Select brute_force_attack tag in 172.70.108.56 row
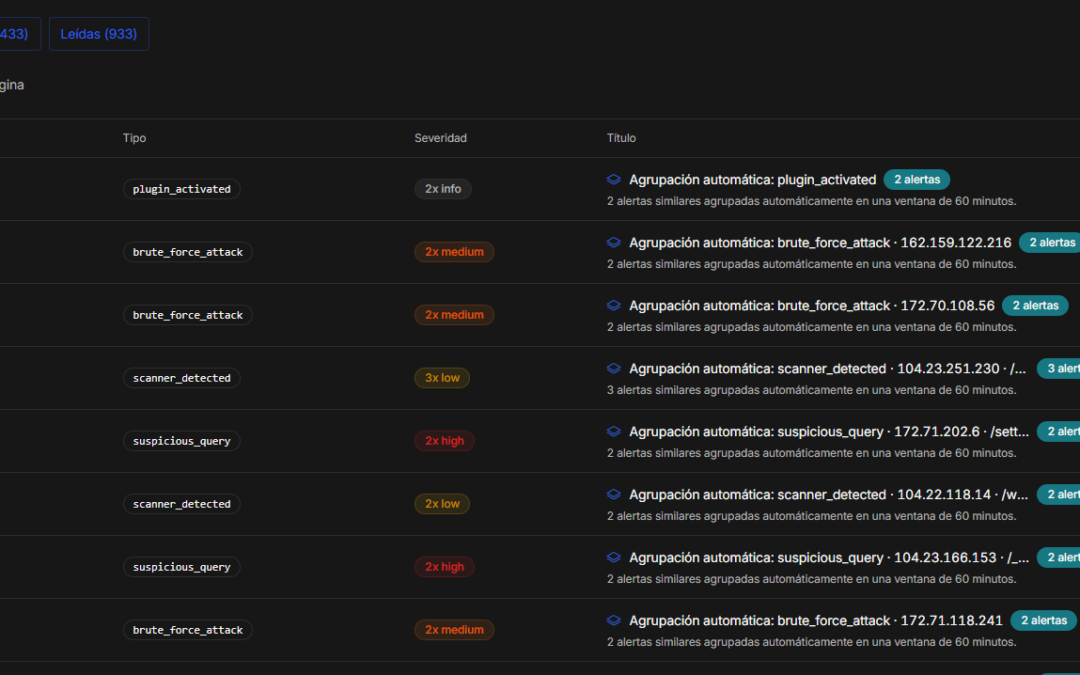Viewport: 1080px width, 675px height. click(x=188, y=315)
